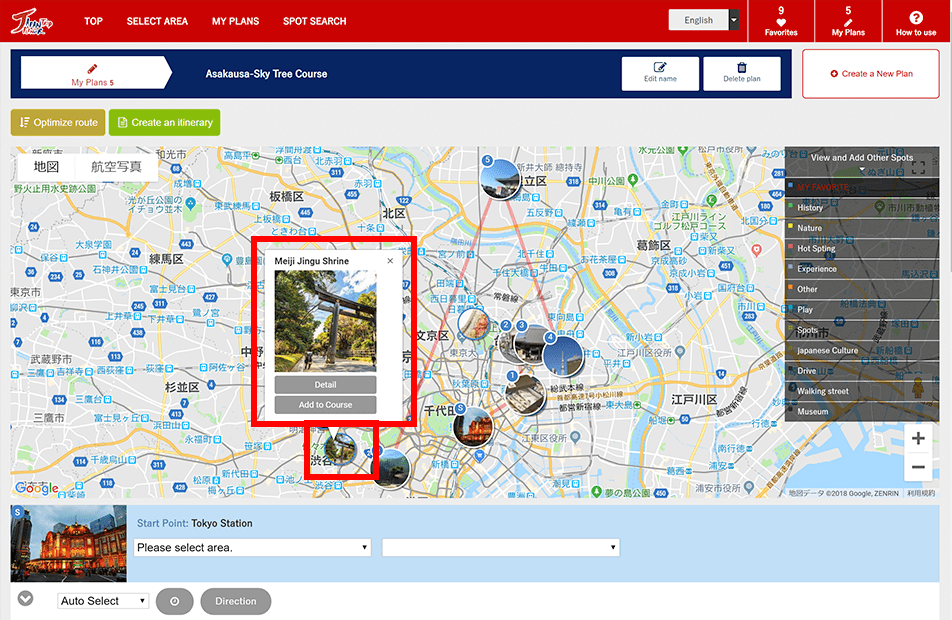Switch map to 地図 view
The width and height of the screenshot is (952, 620).
coord(46,167)
